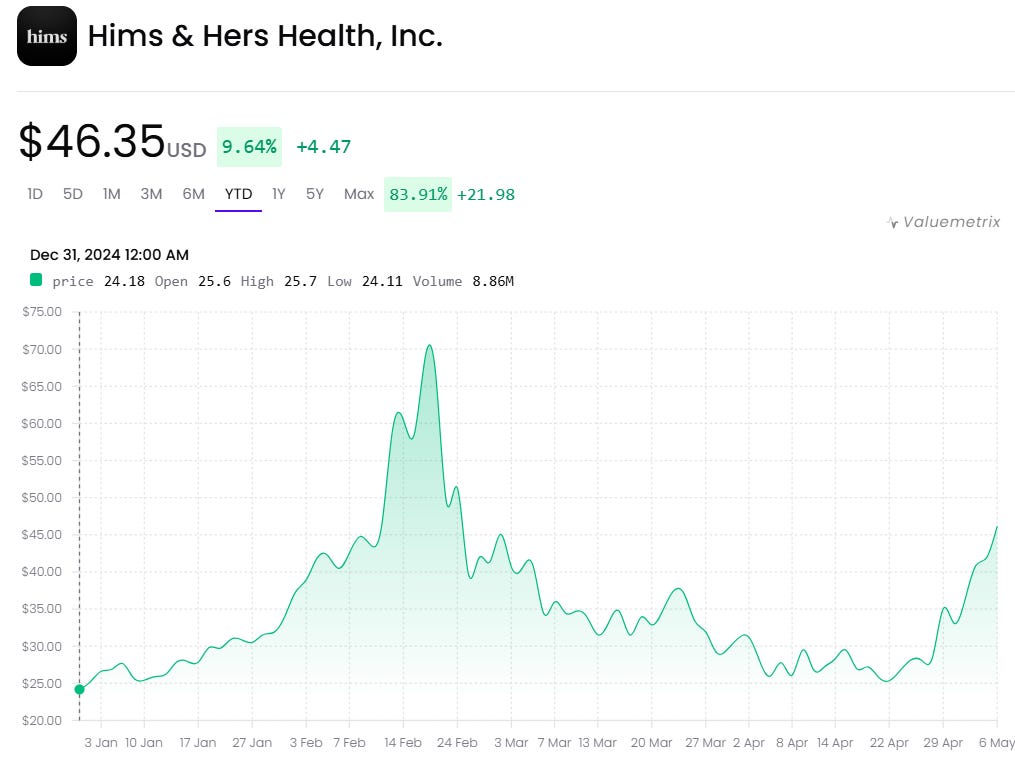This screenshot has height=760, width=1015.
Task: Click the 10 Jan x-axis label
Action: point(144,743)
